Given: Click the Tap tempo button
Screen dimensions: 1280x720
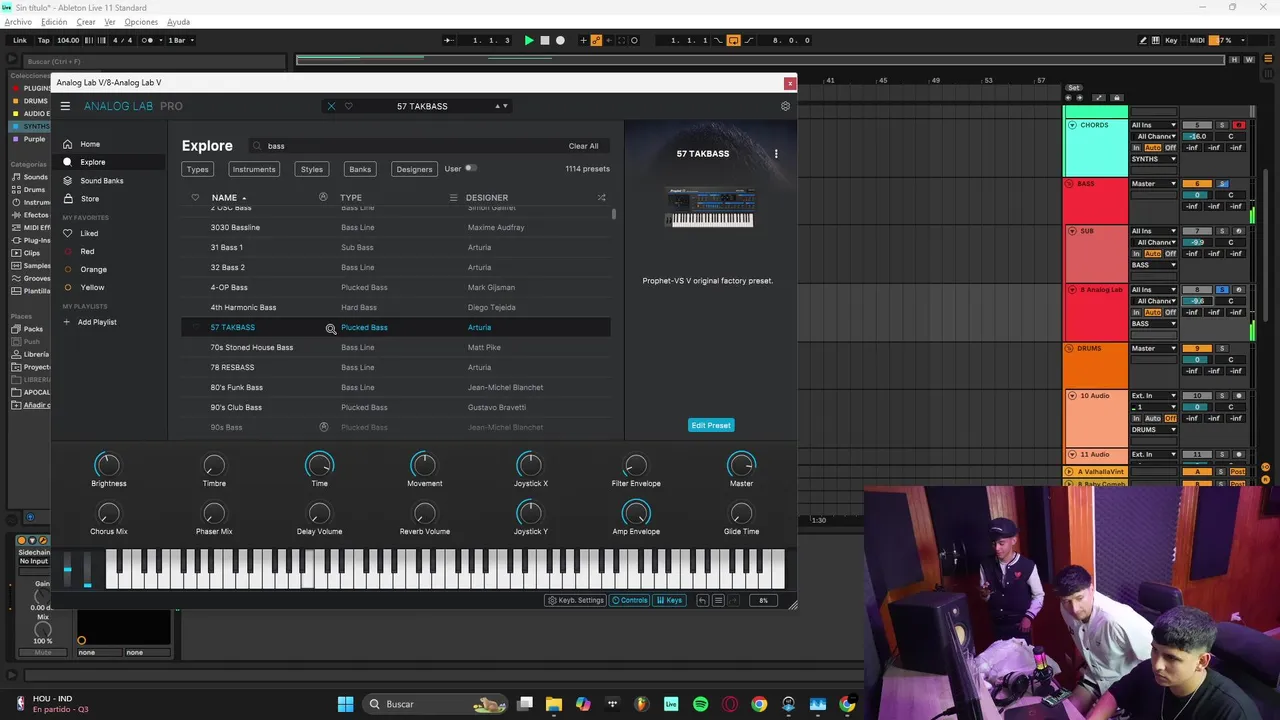Looking at the screenshot, I should 43,40.
